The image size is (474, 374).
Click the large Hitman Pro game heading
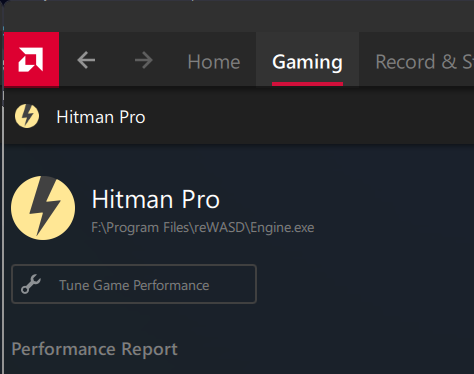156,199
